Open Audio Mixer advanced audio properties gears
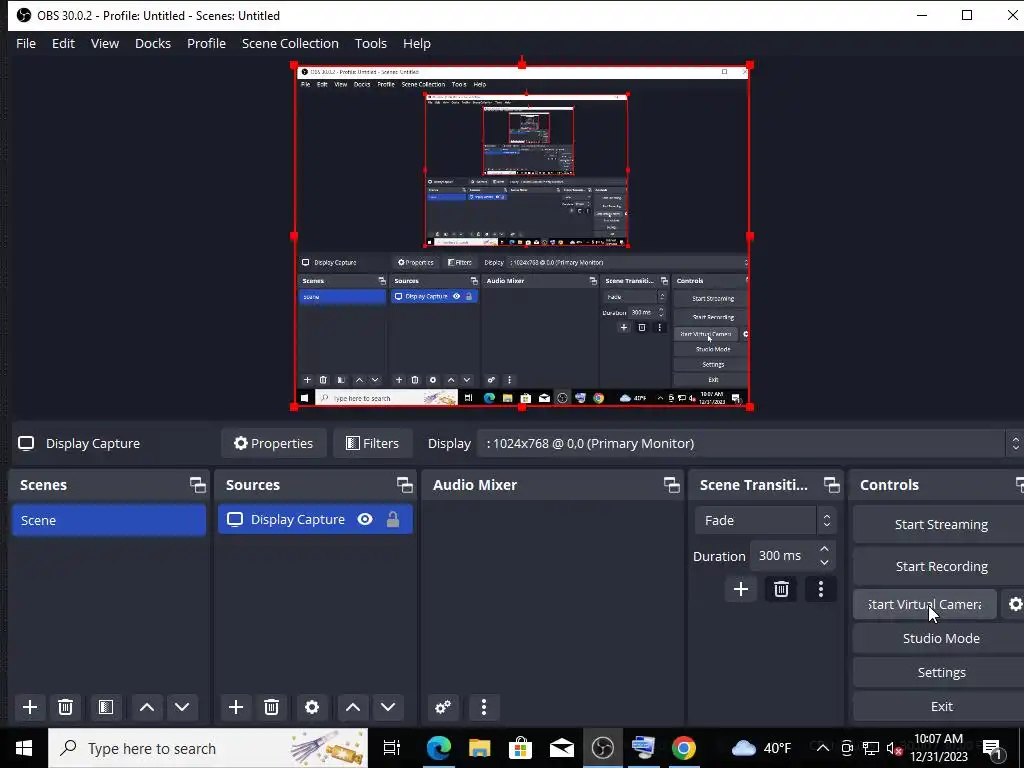The width and height of the screenshot is (1024, 768). (443, 707)
